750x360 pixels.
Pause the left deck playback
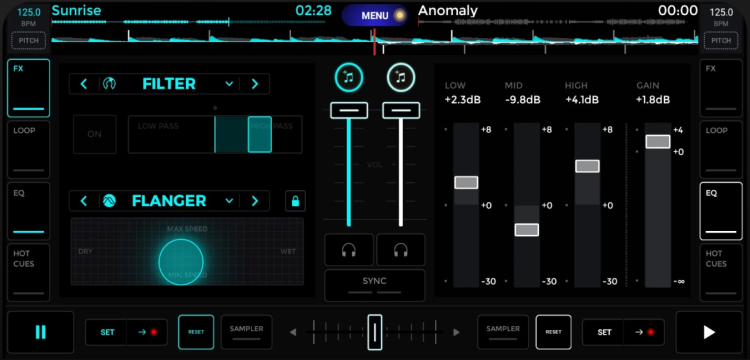click(x=41, y=332)
